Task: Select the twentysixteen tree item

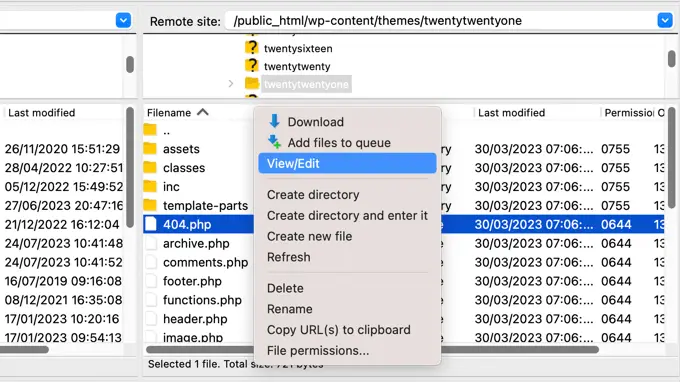Action: point(298,48)
